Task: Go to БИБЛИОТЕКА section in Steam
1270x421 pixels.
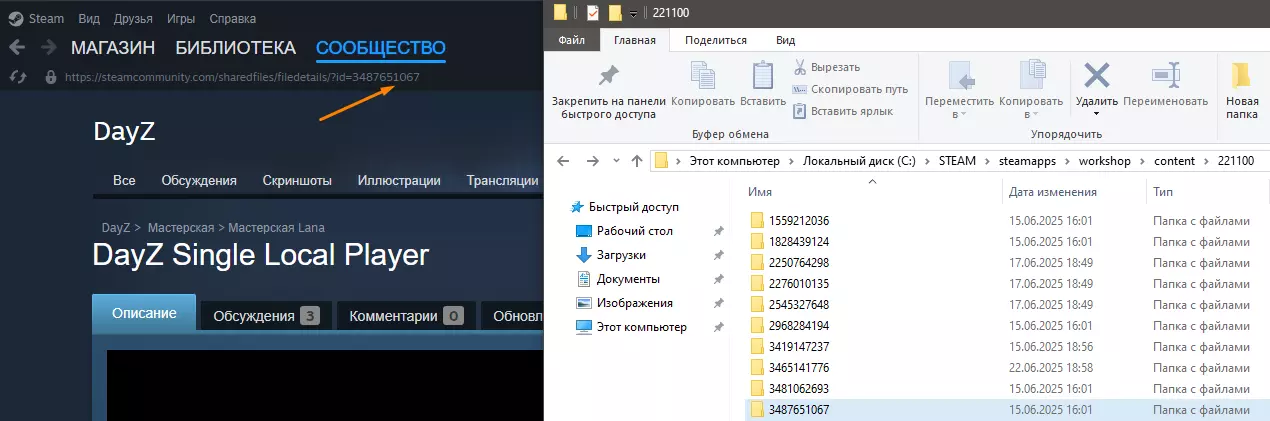Action: tap(236, 48)
